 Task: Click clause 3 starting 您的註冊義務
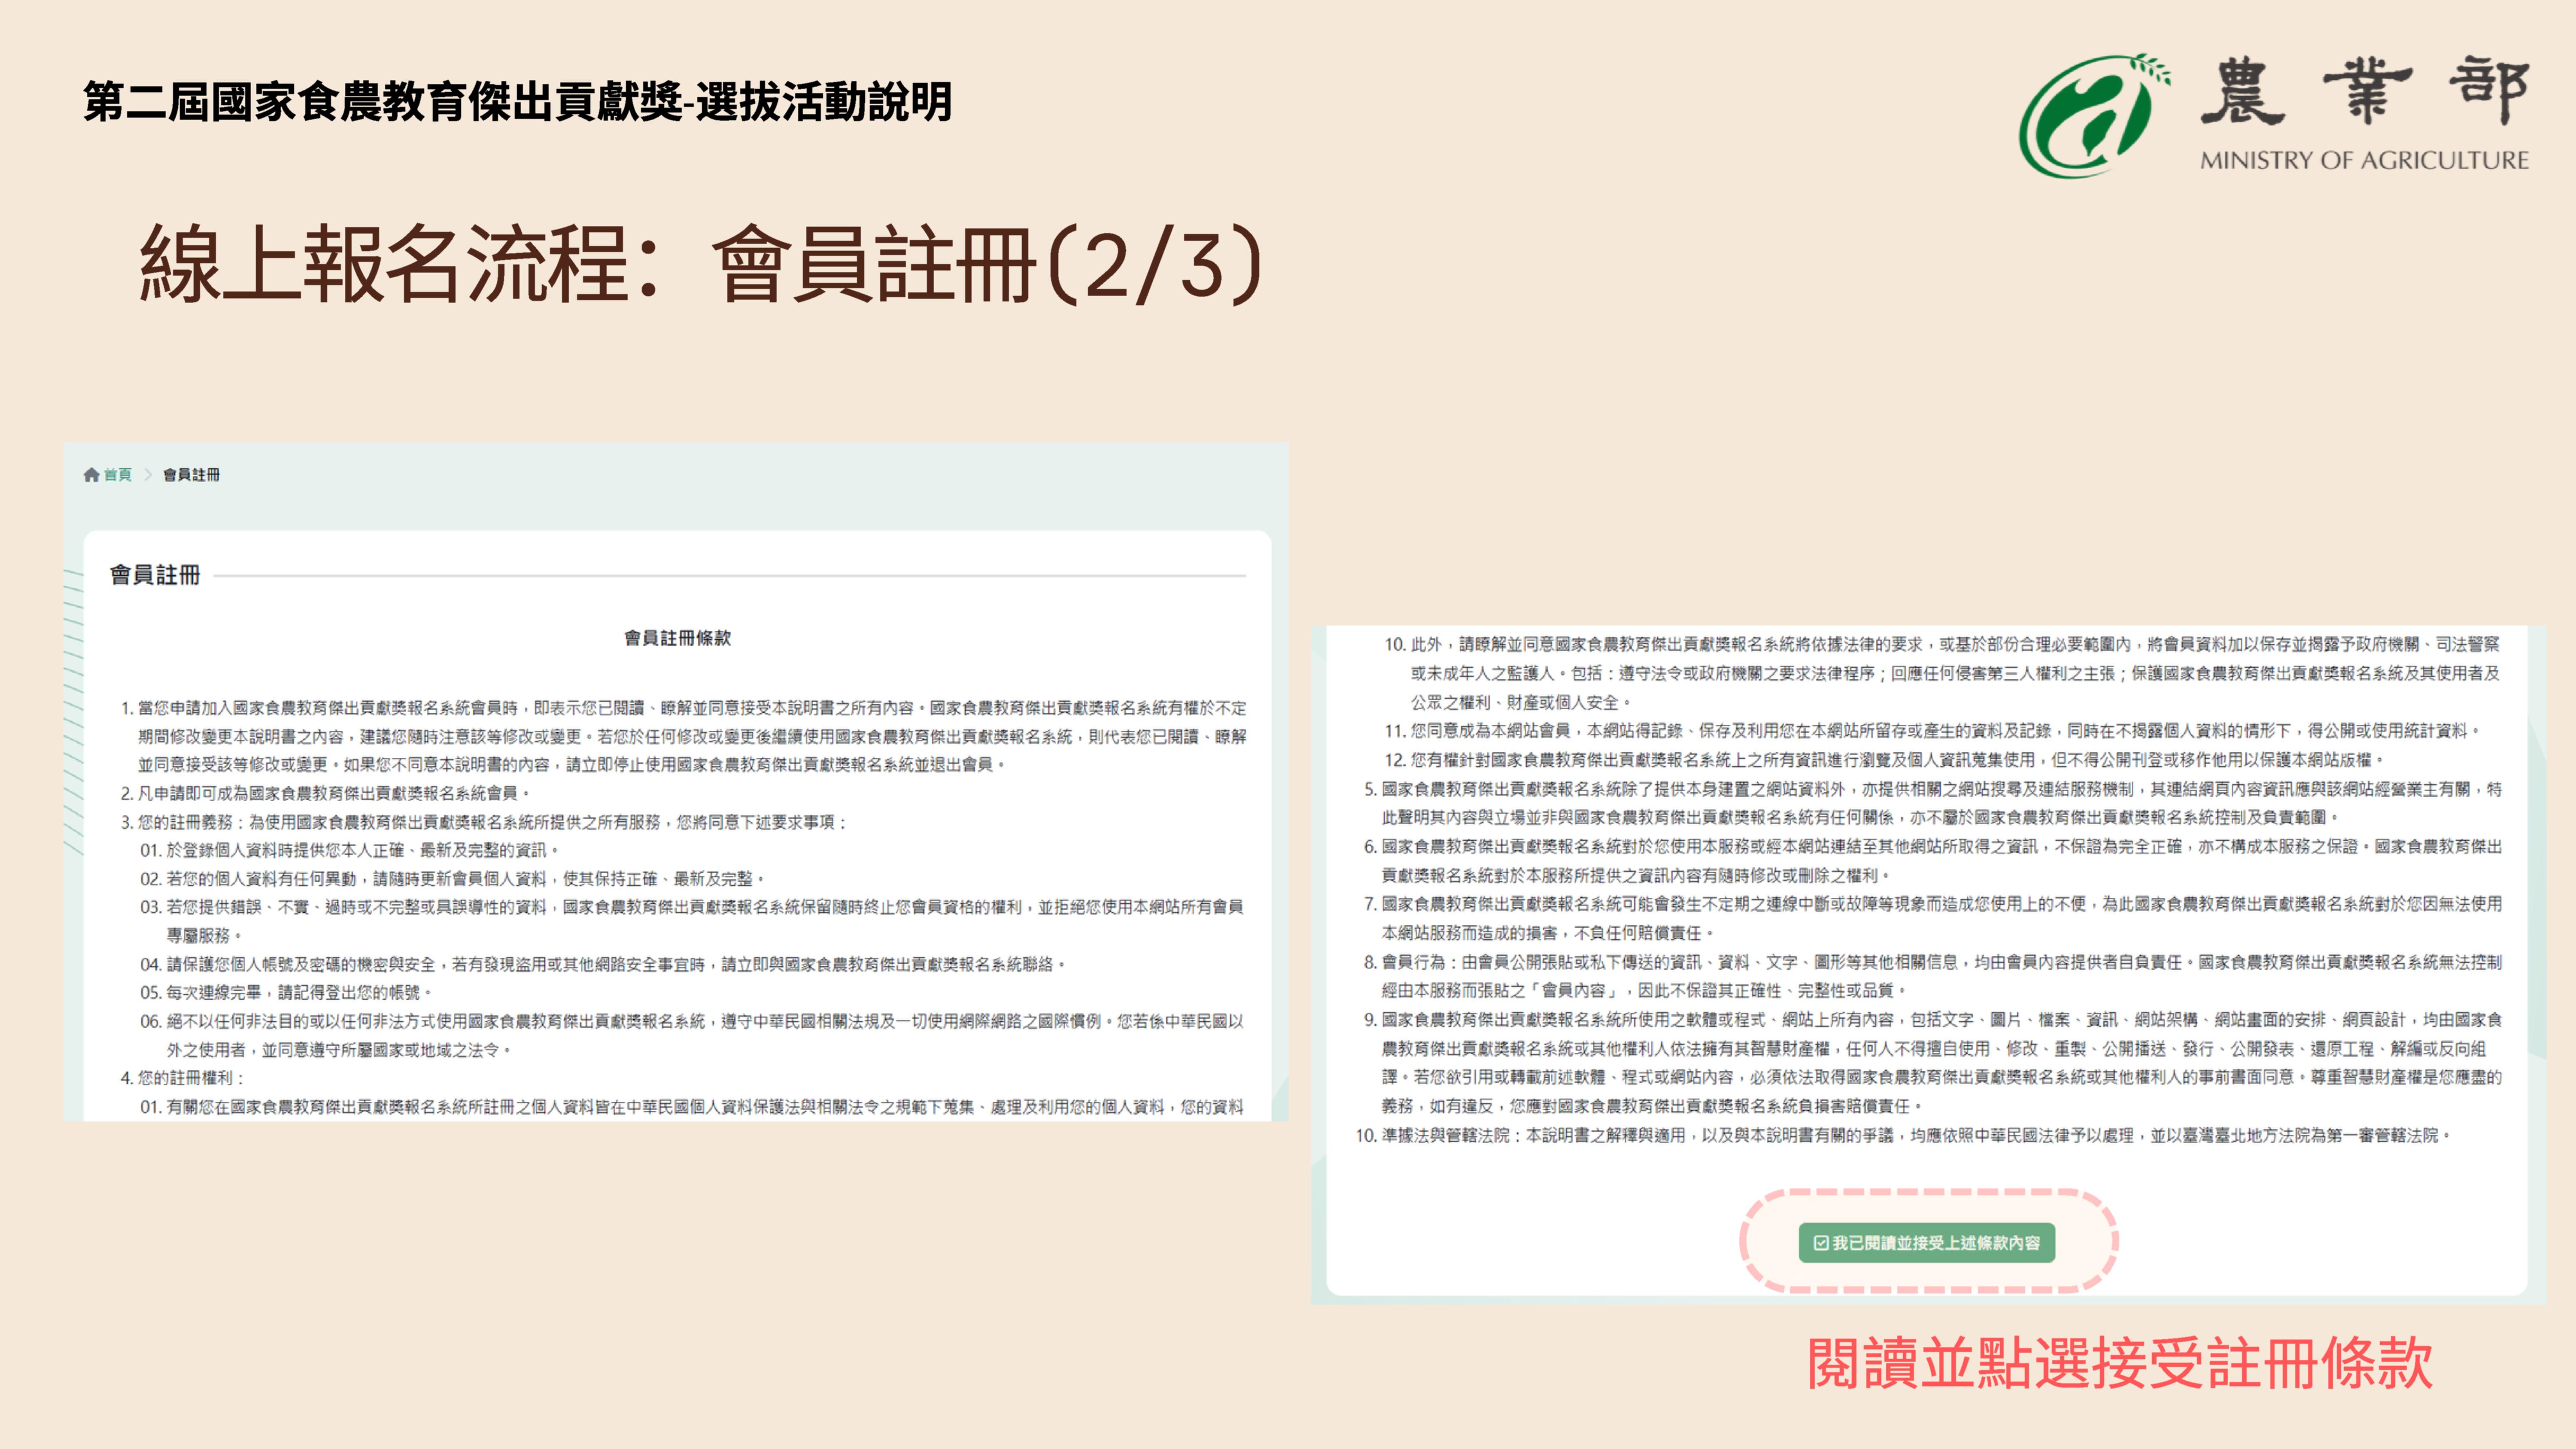pyautogui.click(x=484, y=822)
